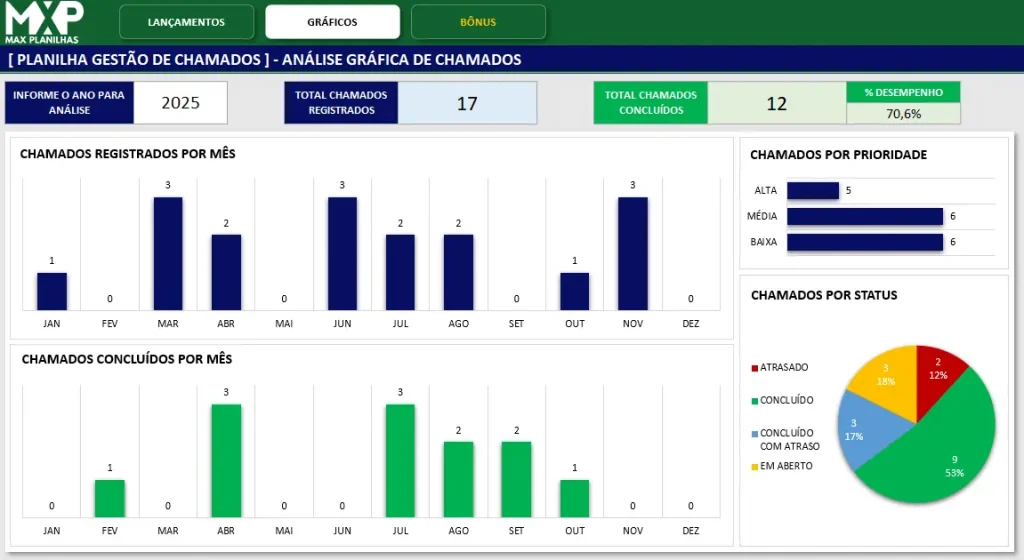
Task: Select the NOV bar in registered calls chart
Action: tap(632, 253)
